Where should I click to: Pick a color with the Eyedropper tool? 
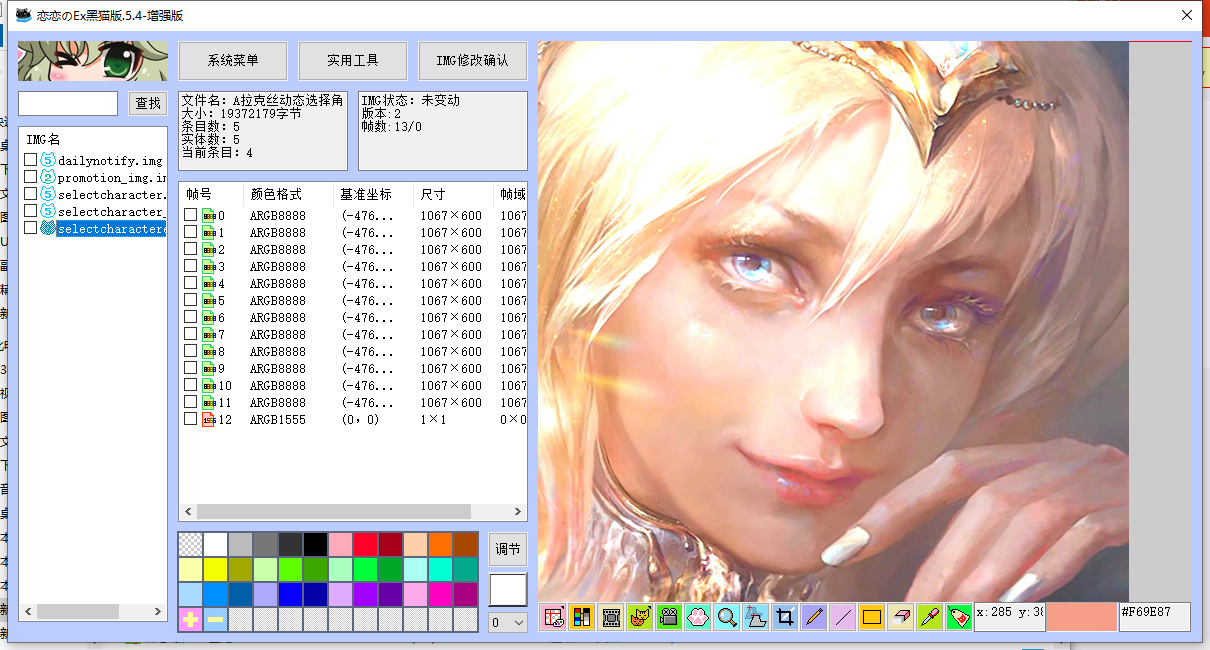pyautogui.click(x=927, y=617)
